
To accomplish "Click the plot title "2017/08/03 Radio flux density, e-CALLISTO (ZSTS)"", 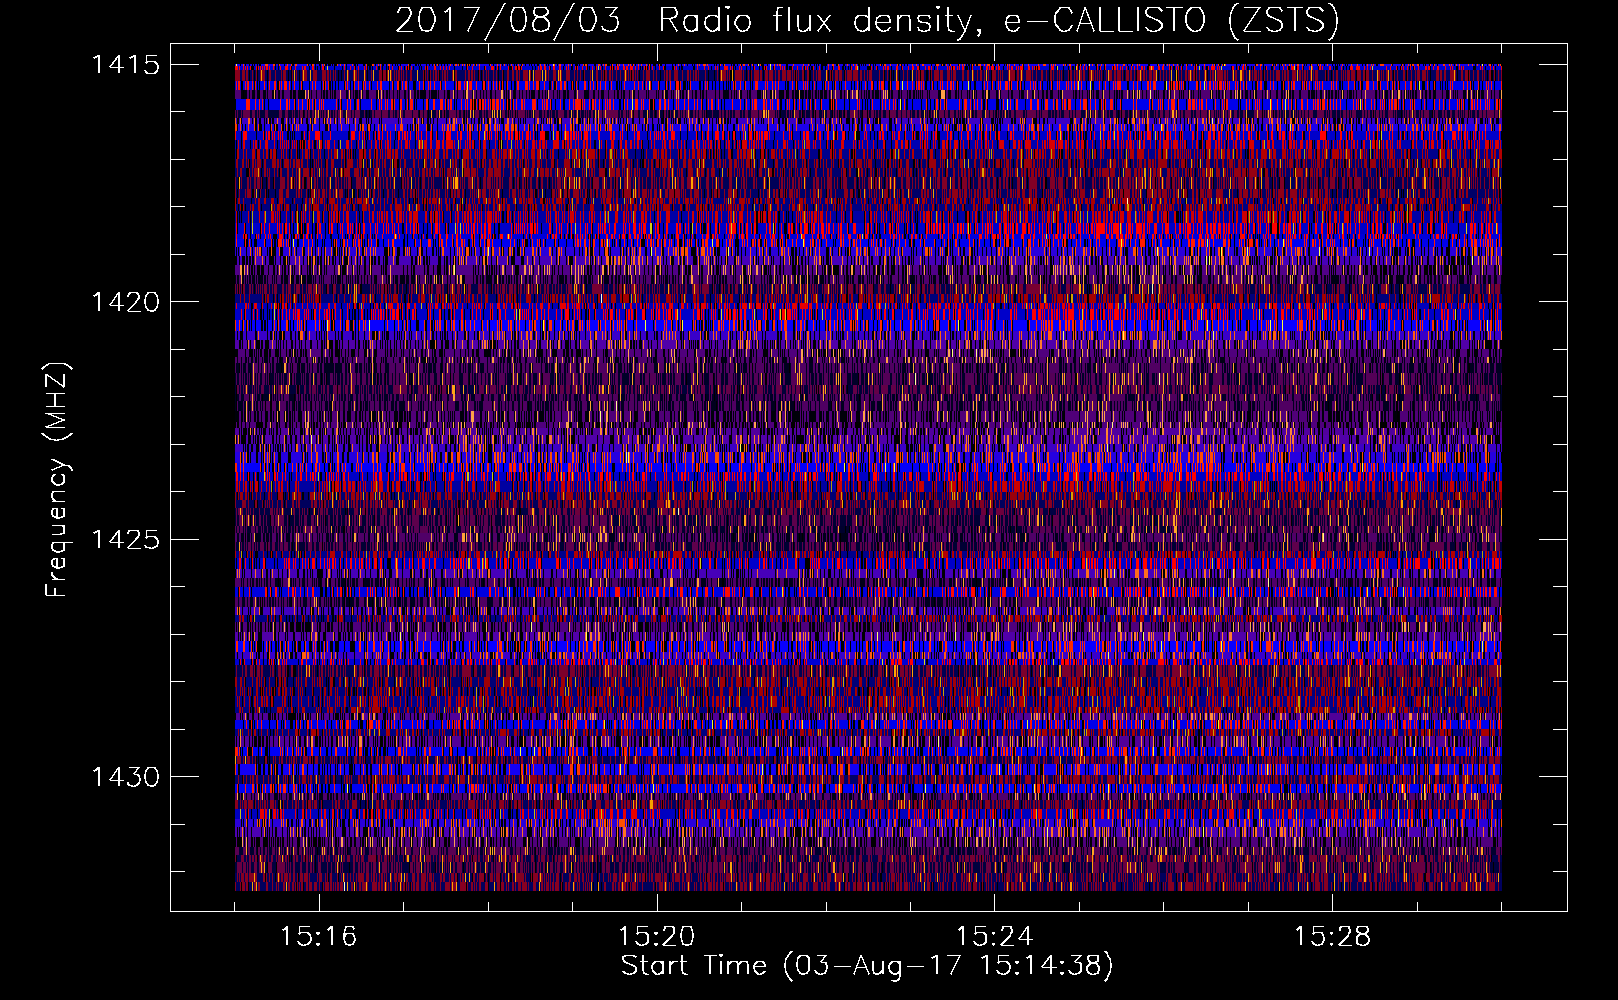I will (x=867, y=20).
